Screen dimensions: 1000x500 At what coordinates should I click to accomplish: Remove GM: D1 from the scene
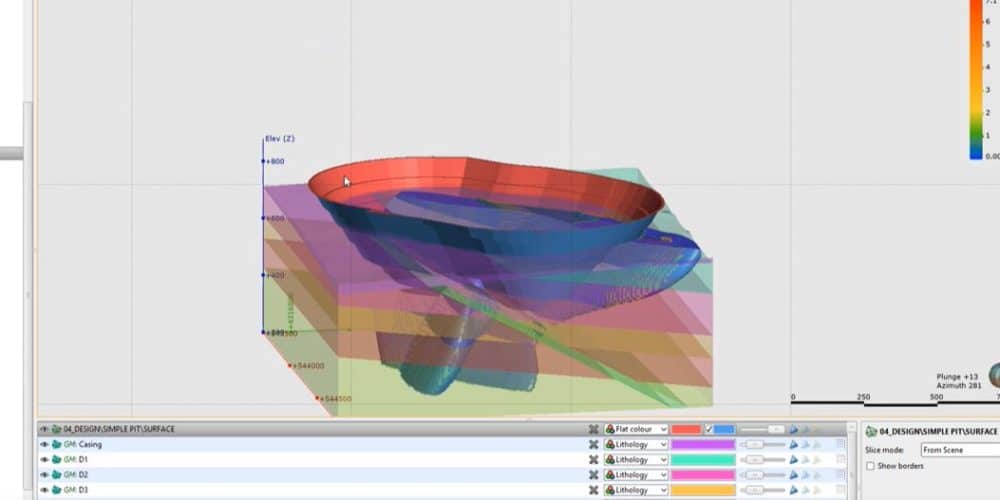[x=594, y=460]
